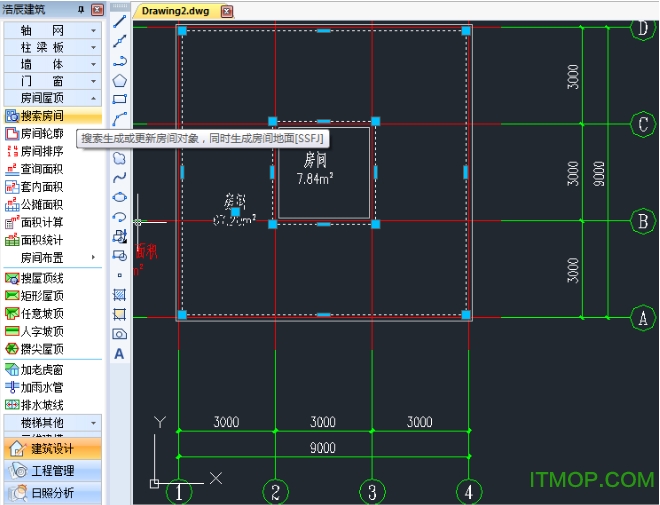Open the 房间布置 submenu arrow
This screenshot has height=505, width=660.
coord(93,257)
